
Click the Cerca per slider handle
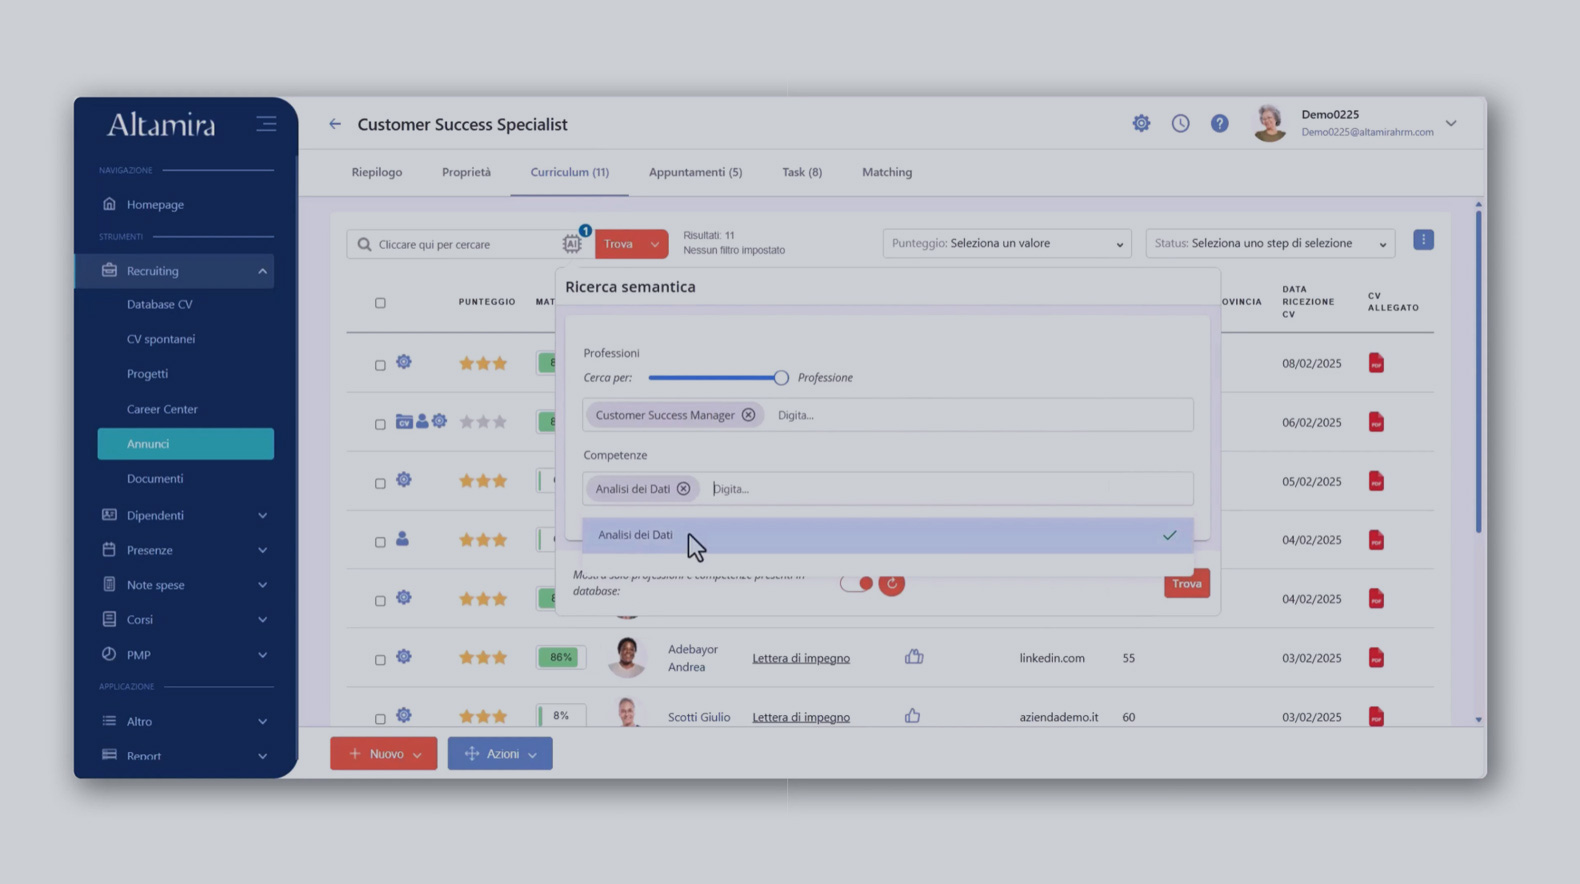[x=781, y=378]
